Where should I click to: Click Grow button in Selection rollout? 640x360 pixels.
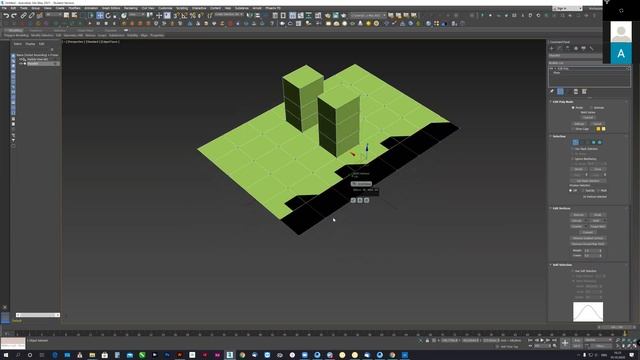click(598, 169)
